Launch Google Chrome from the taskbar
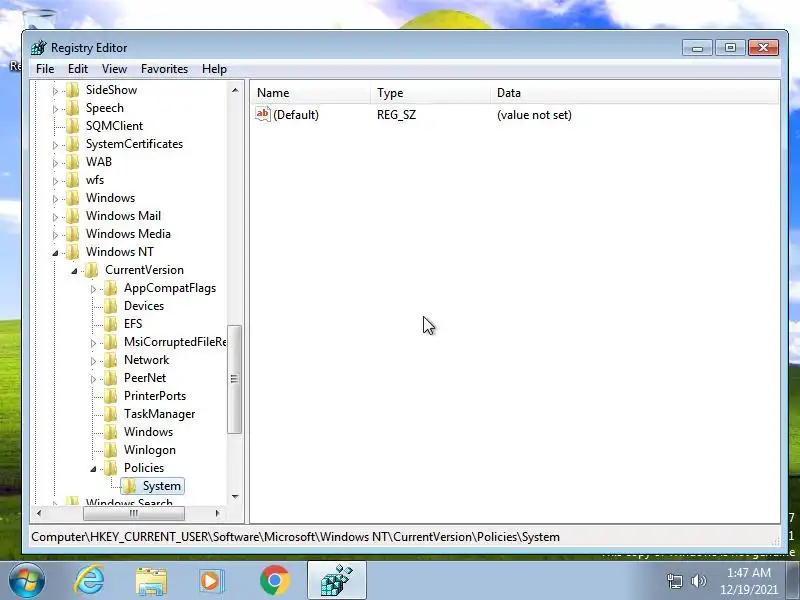Viewport: 800px width, 600px height. [x=274, y=581]
